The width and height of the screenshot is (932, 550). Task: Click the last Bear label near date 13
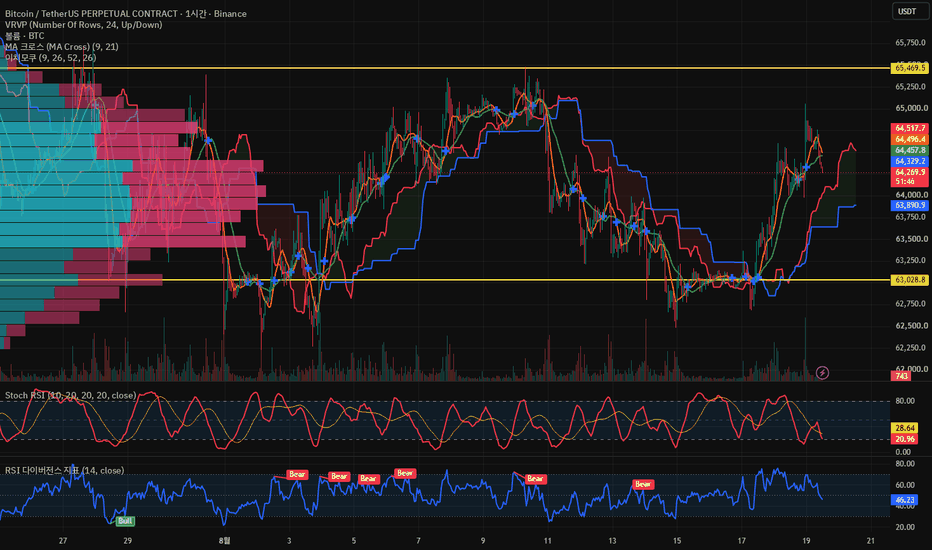point(643,484)
